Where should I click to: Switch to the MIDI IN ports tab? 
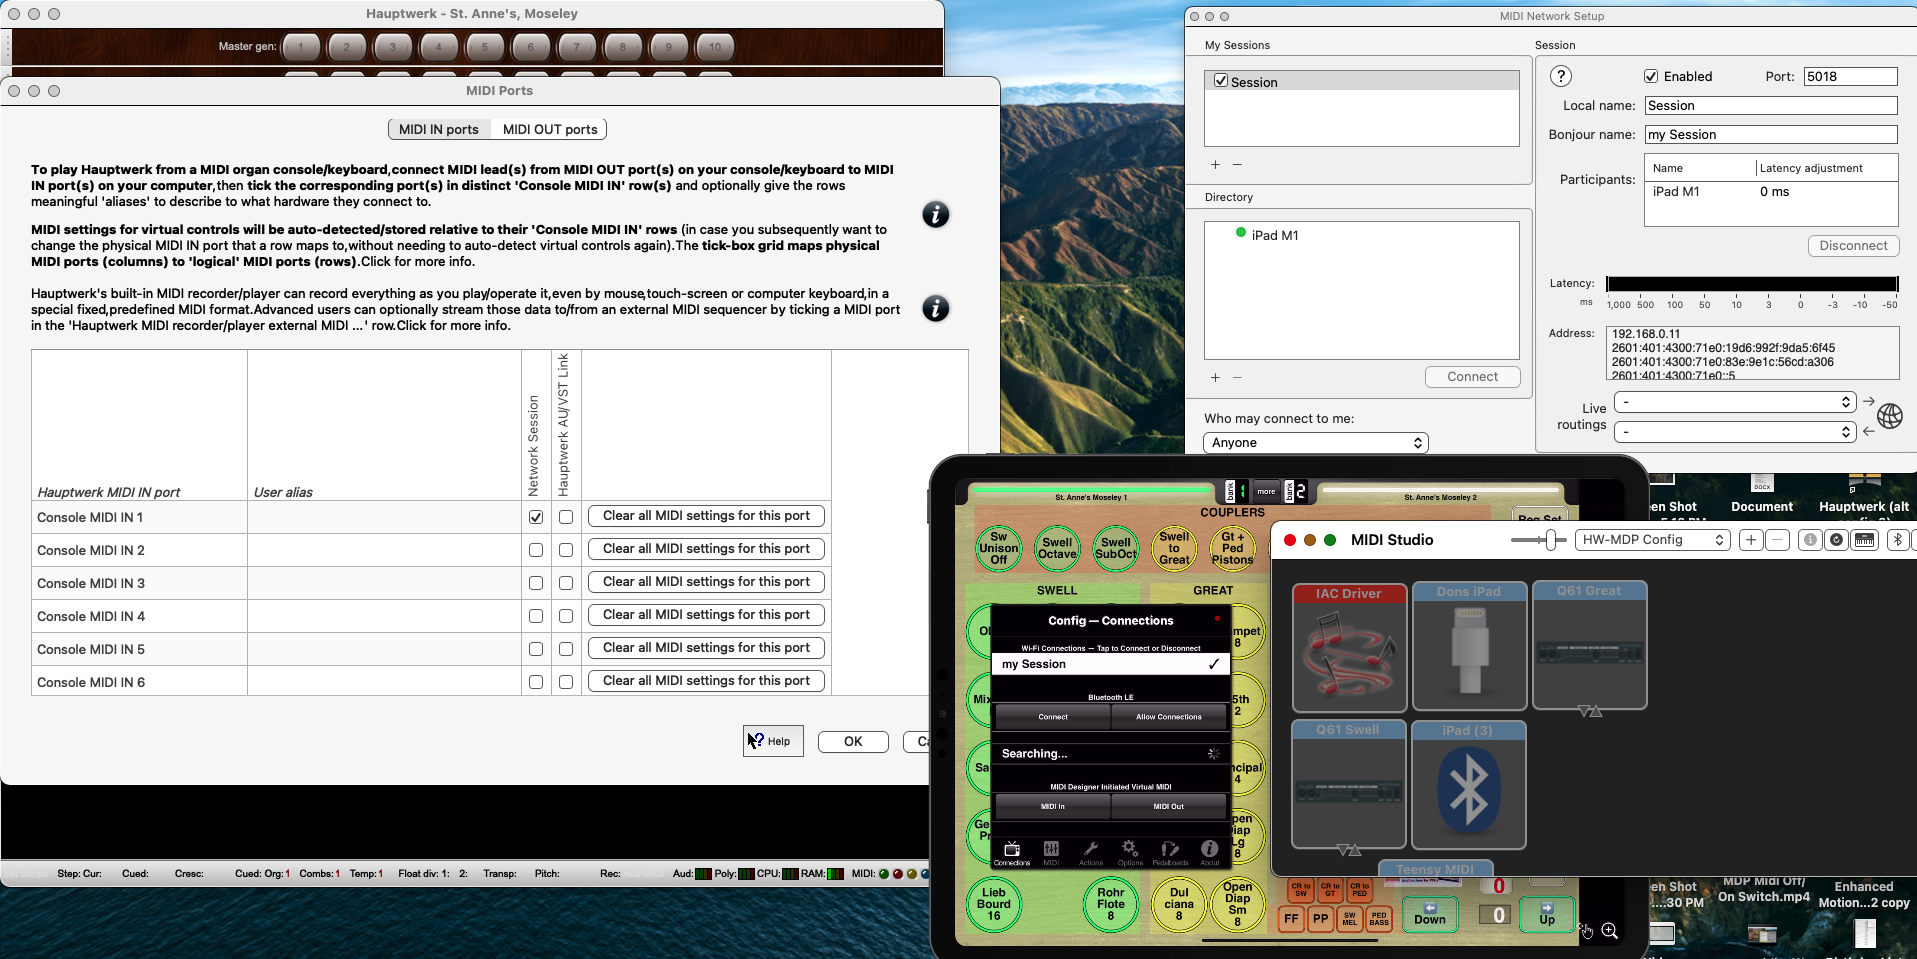pos(439,129)
